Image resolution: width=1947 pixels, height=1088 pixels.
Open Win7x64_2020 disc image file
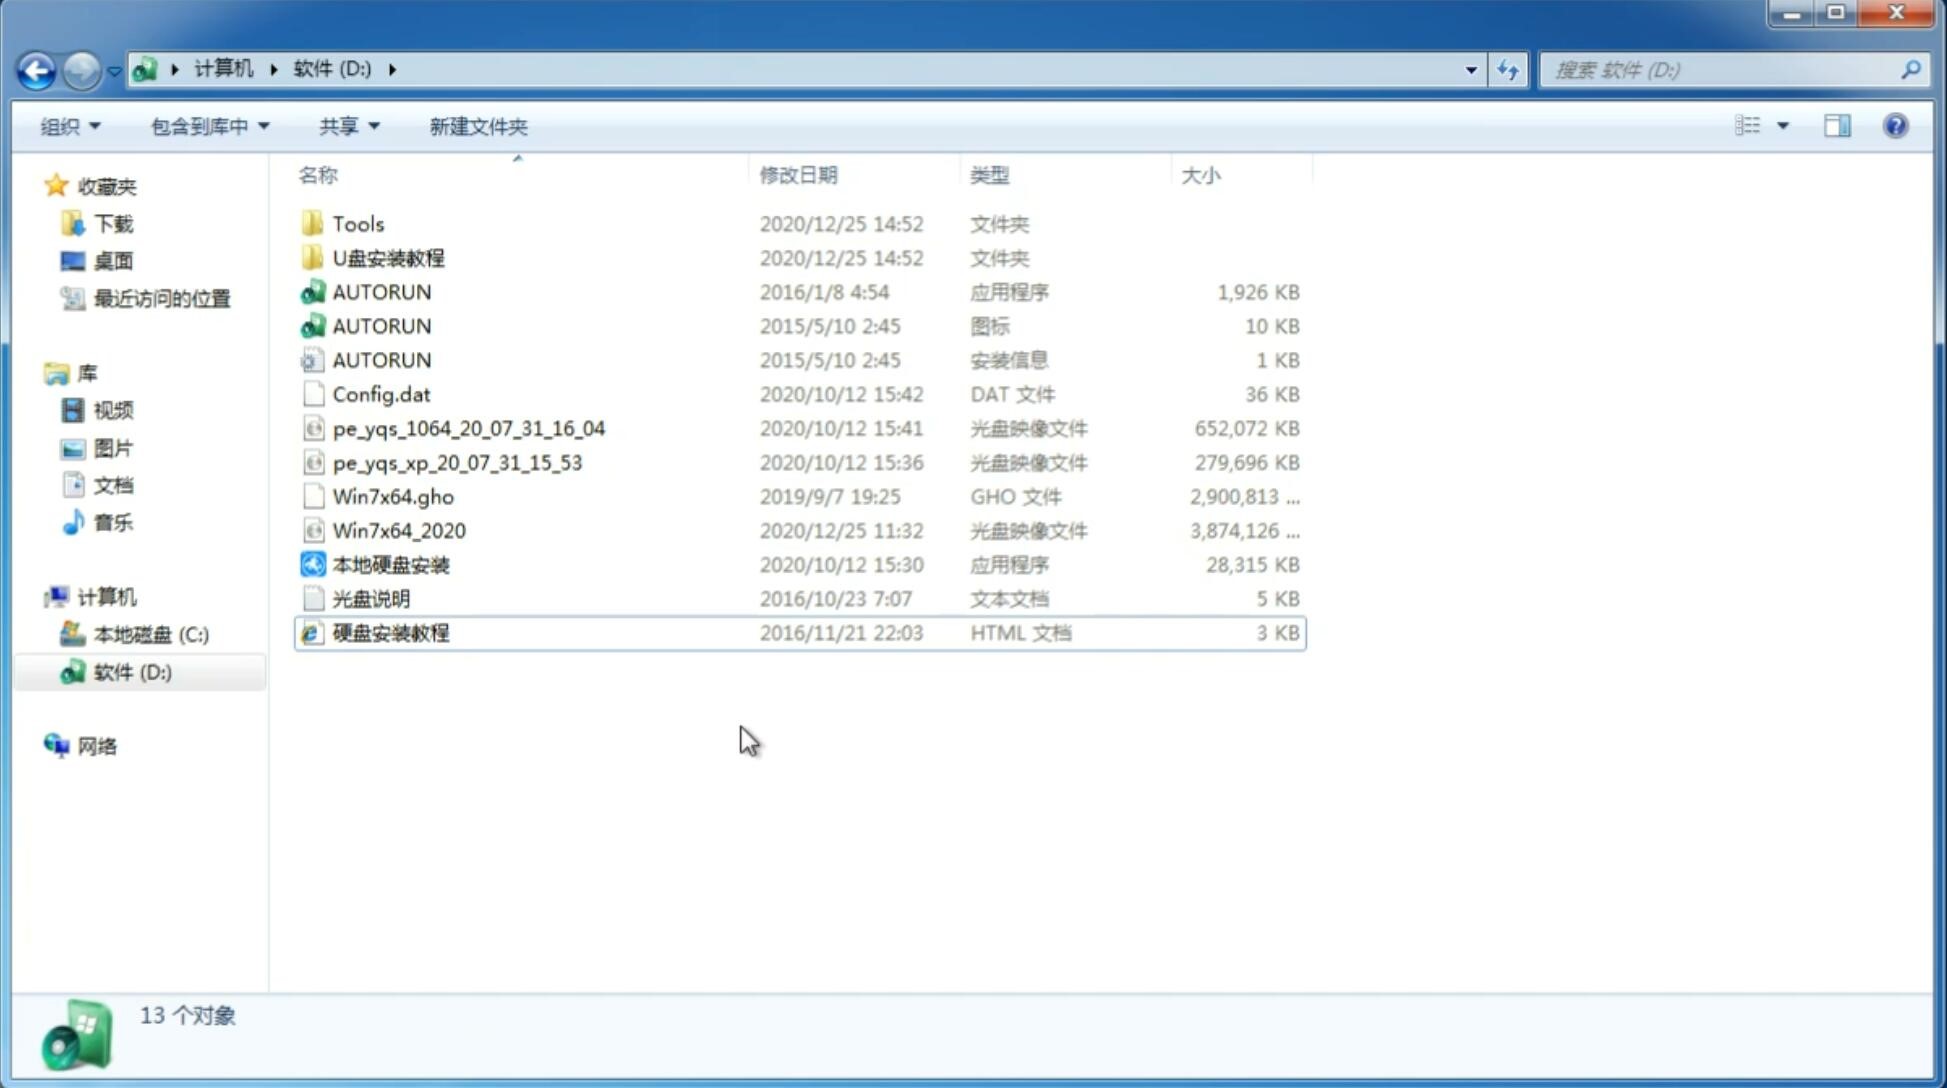tap(400, 529)
